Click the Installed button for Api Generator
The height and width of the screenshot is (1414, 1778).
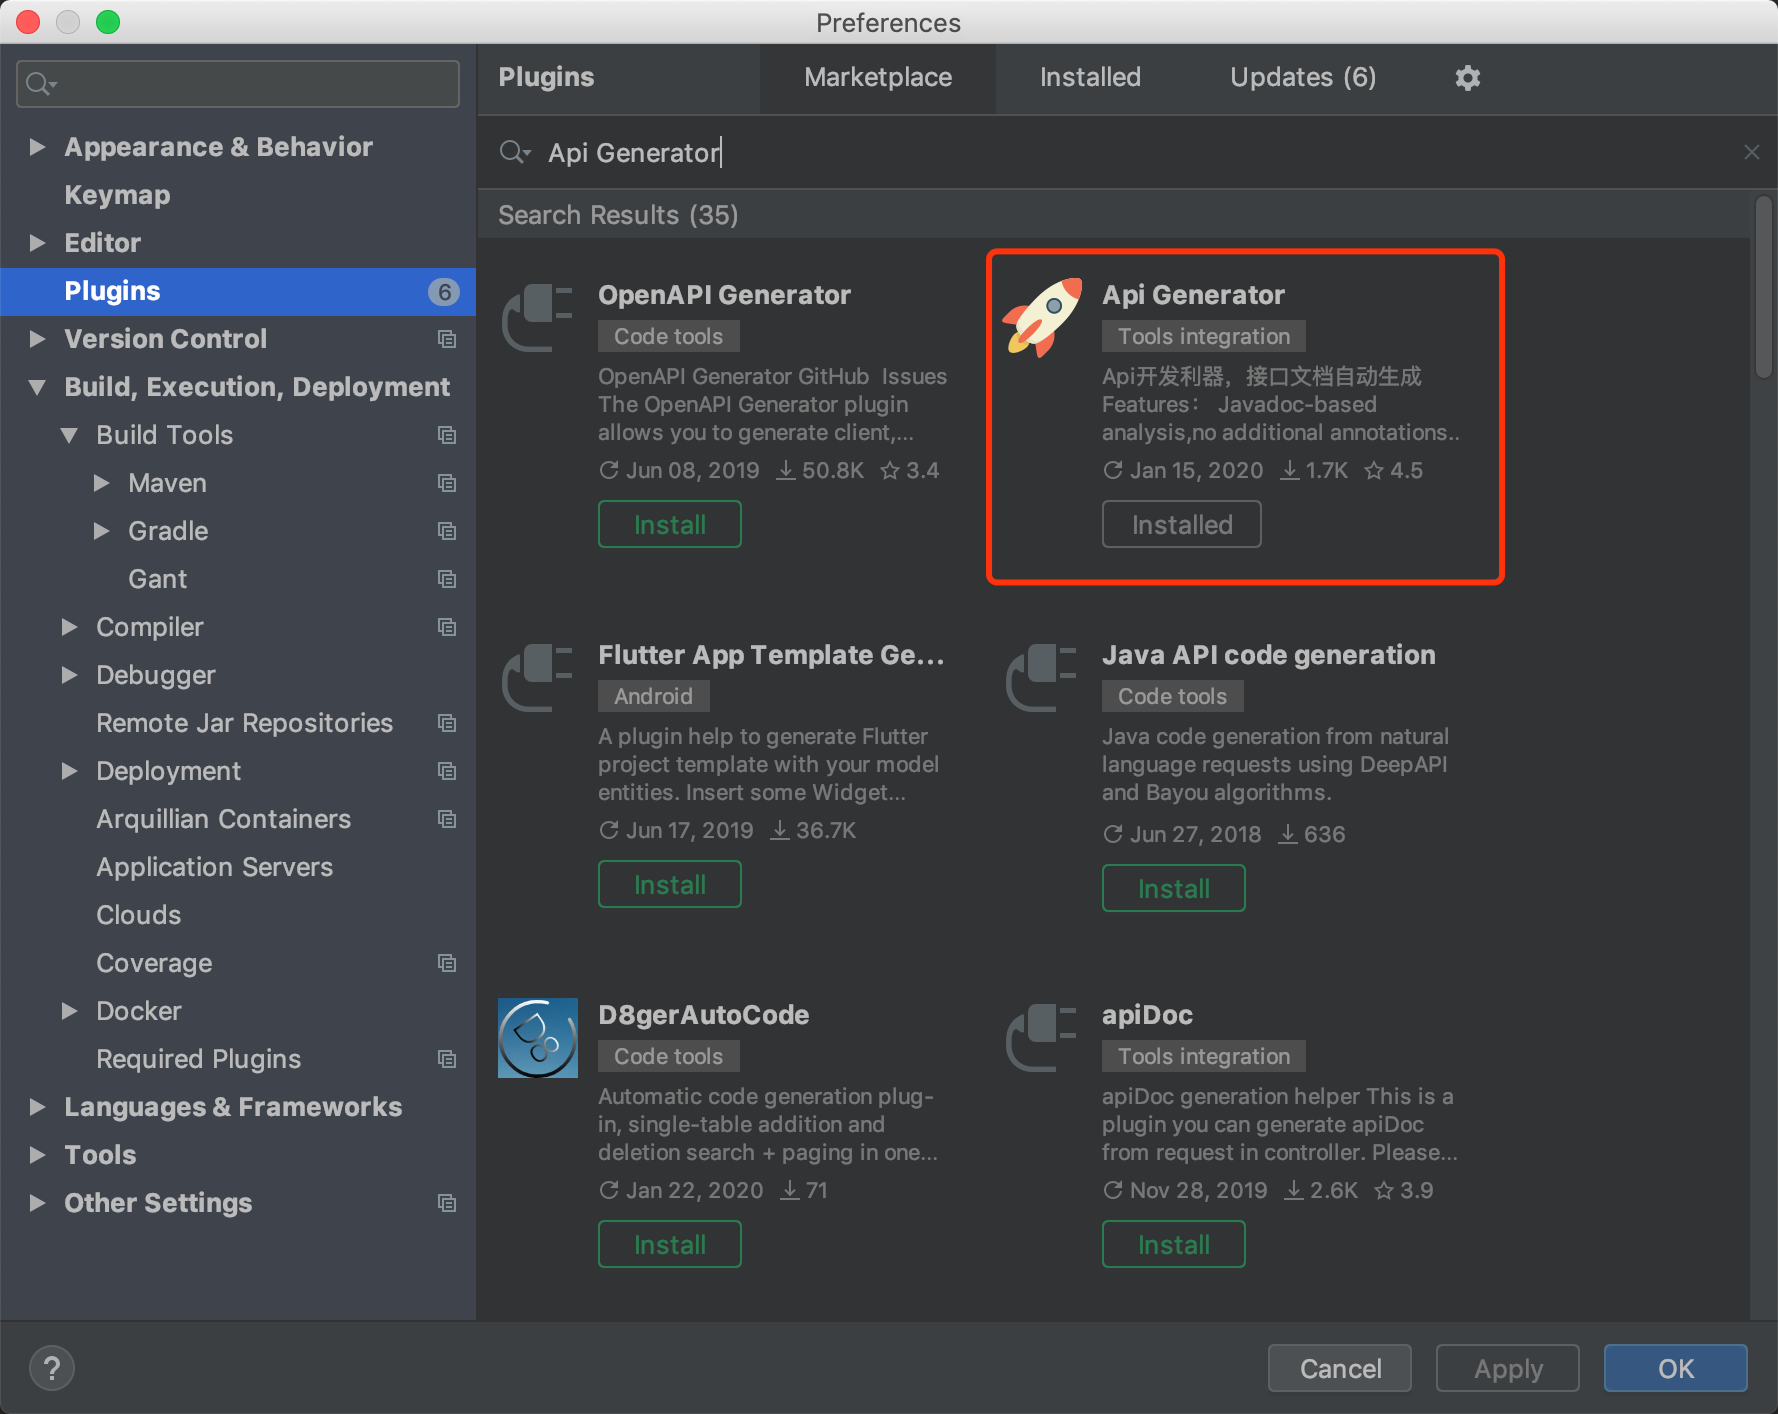[x=1182, y=524]
